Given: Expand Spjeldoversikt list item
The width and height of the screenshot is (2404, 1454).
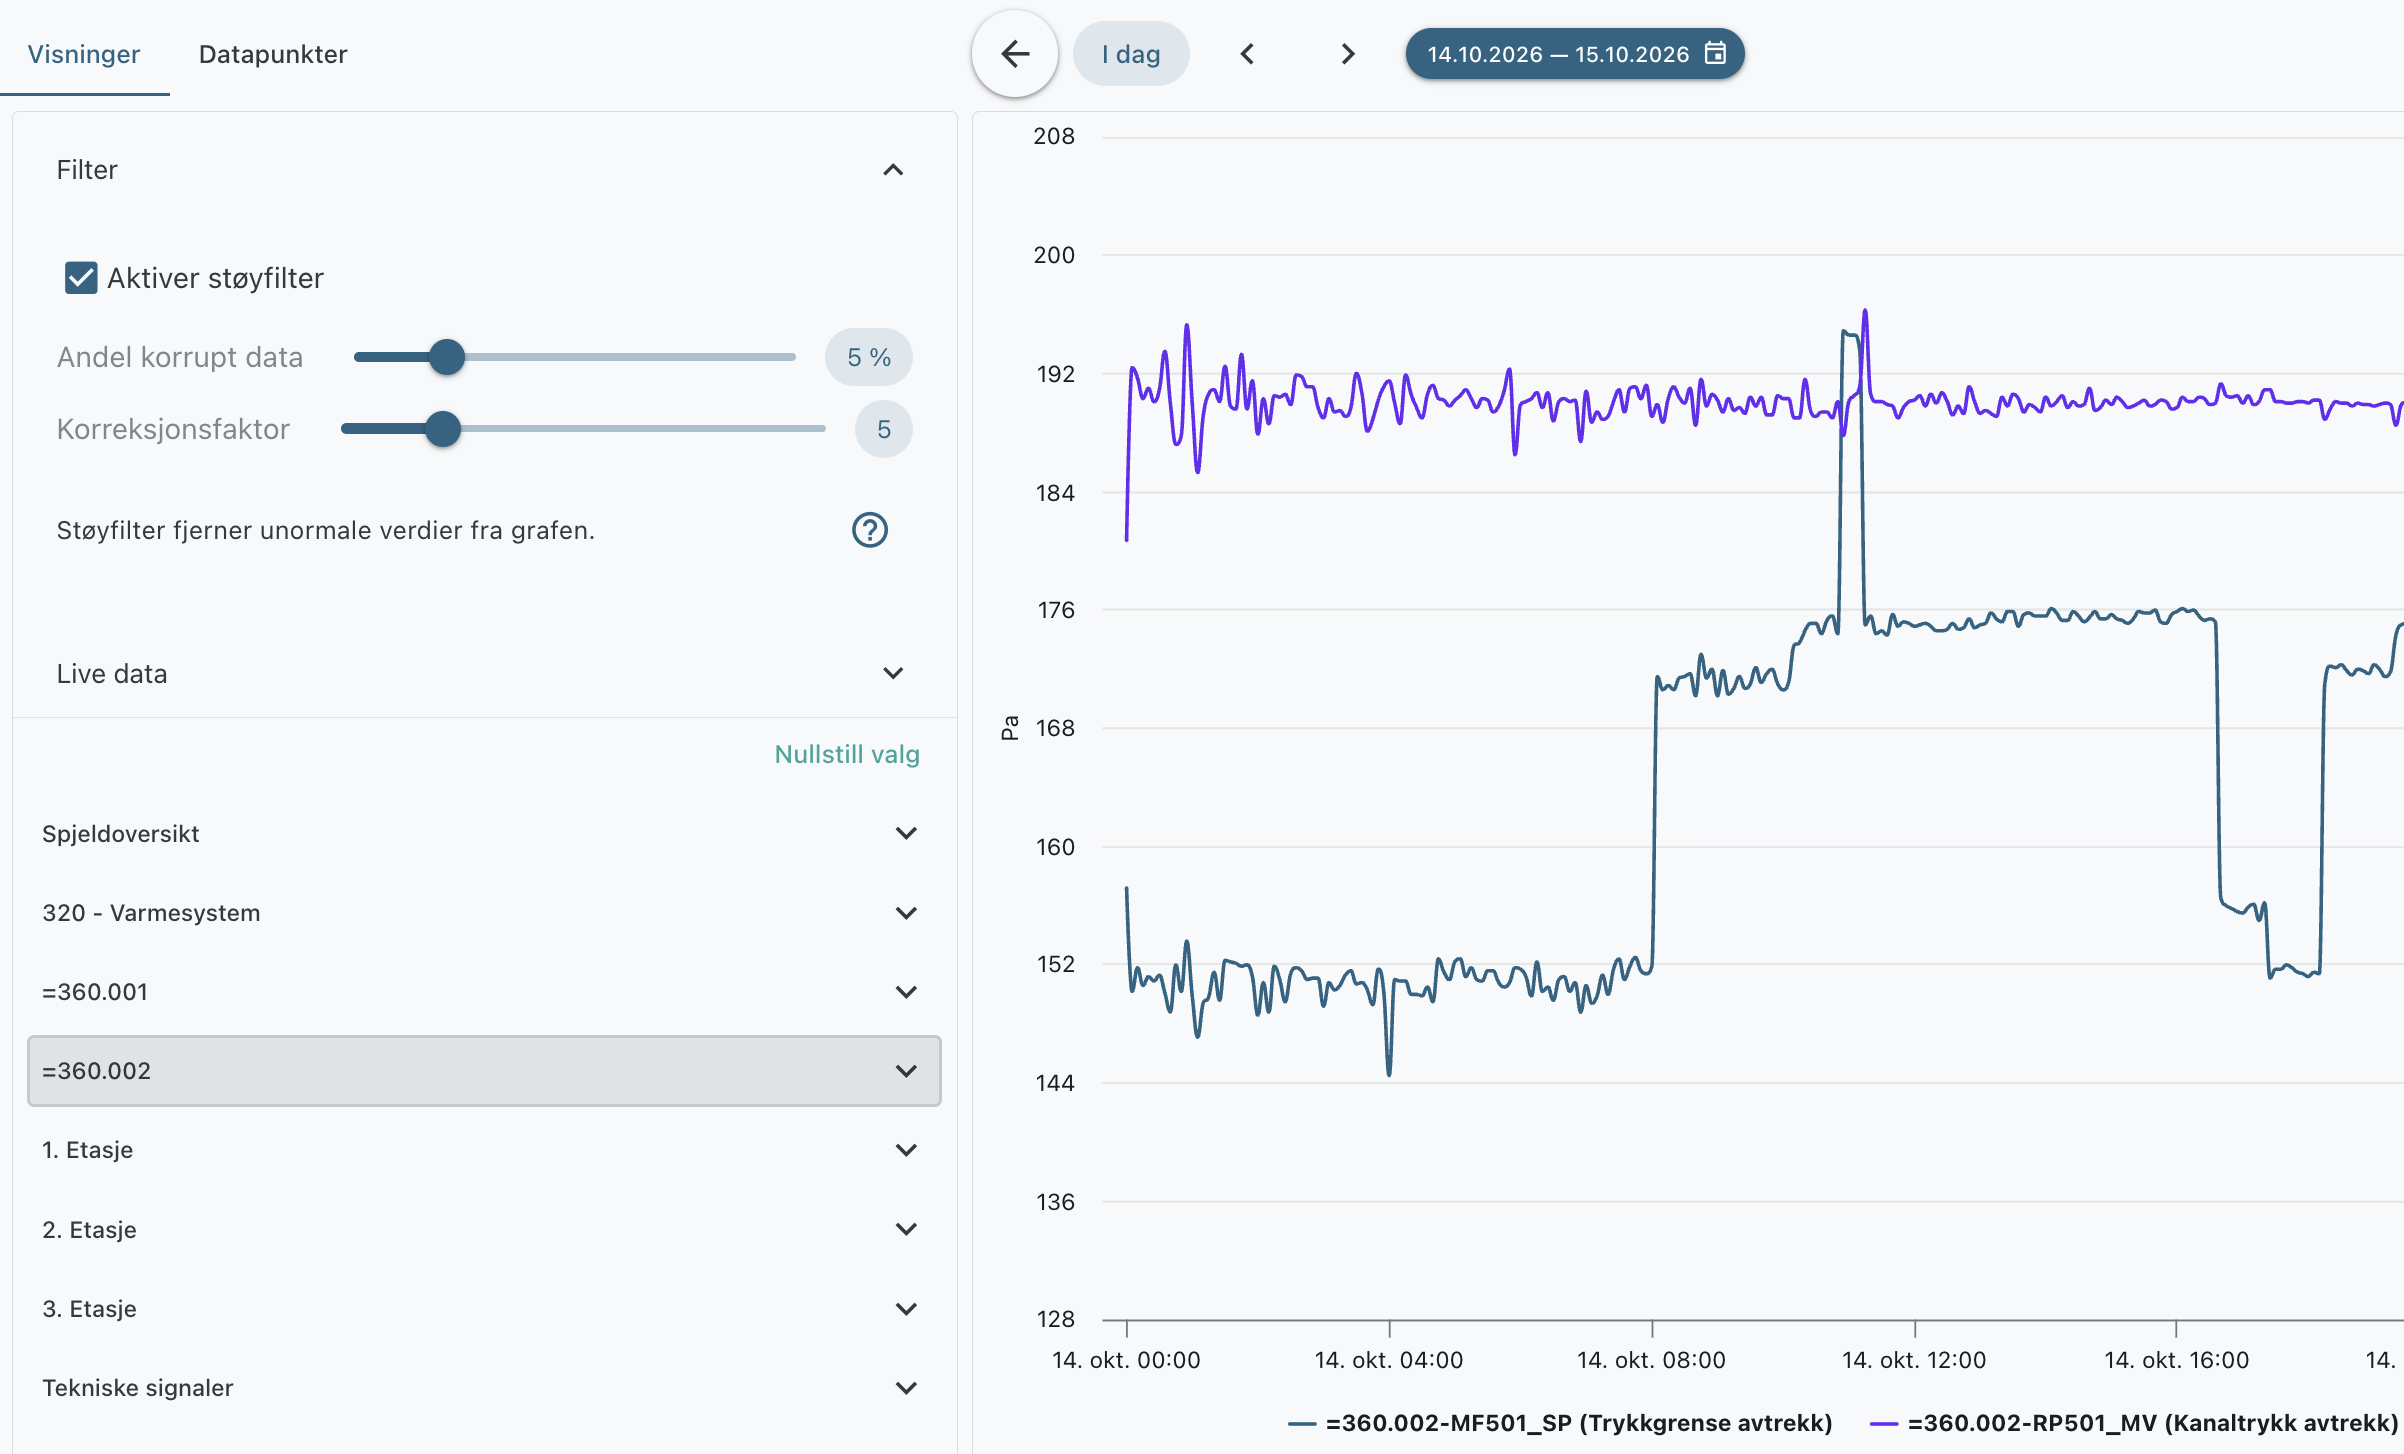Looking at the screenshot, I should coord(484,834).
